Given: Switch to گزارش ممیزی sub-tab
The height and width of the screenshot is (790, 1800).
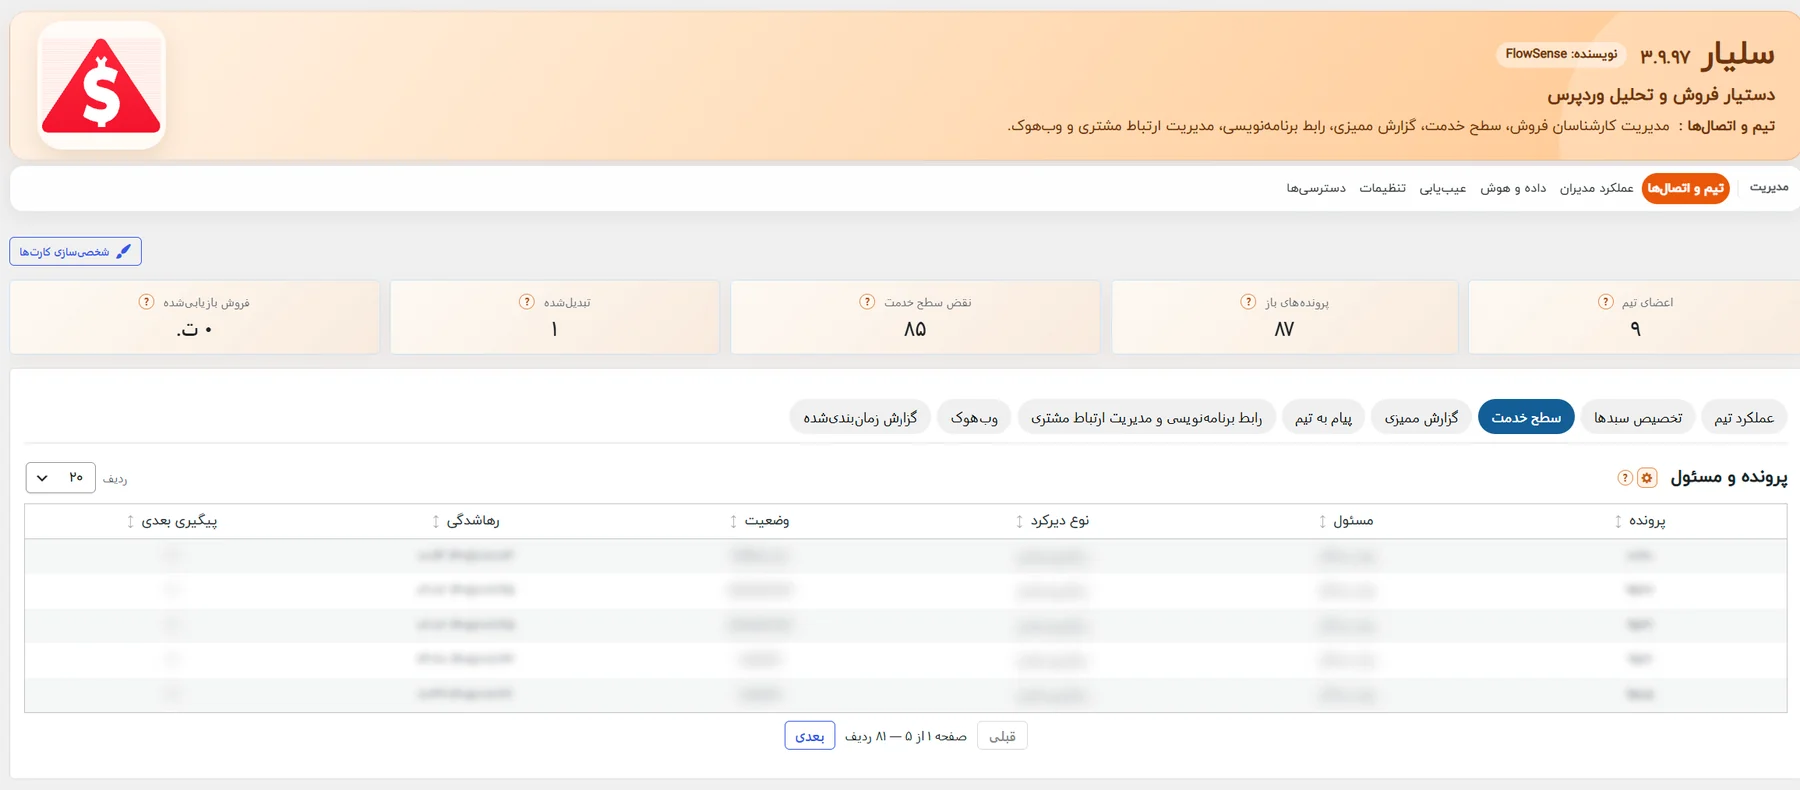Looking at the screenshot, I should click(1421, 418).
